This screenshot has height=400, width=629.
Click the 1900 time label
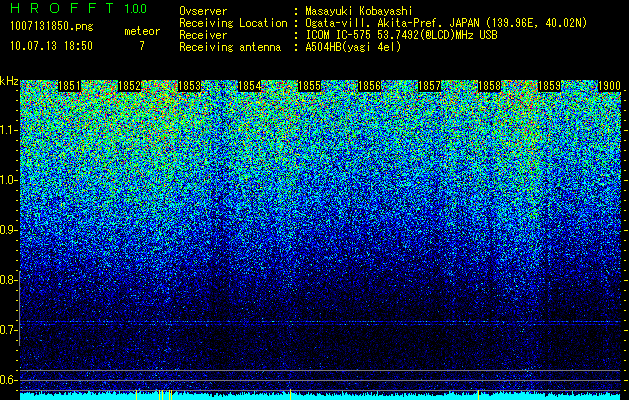(x=609, y=86)
